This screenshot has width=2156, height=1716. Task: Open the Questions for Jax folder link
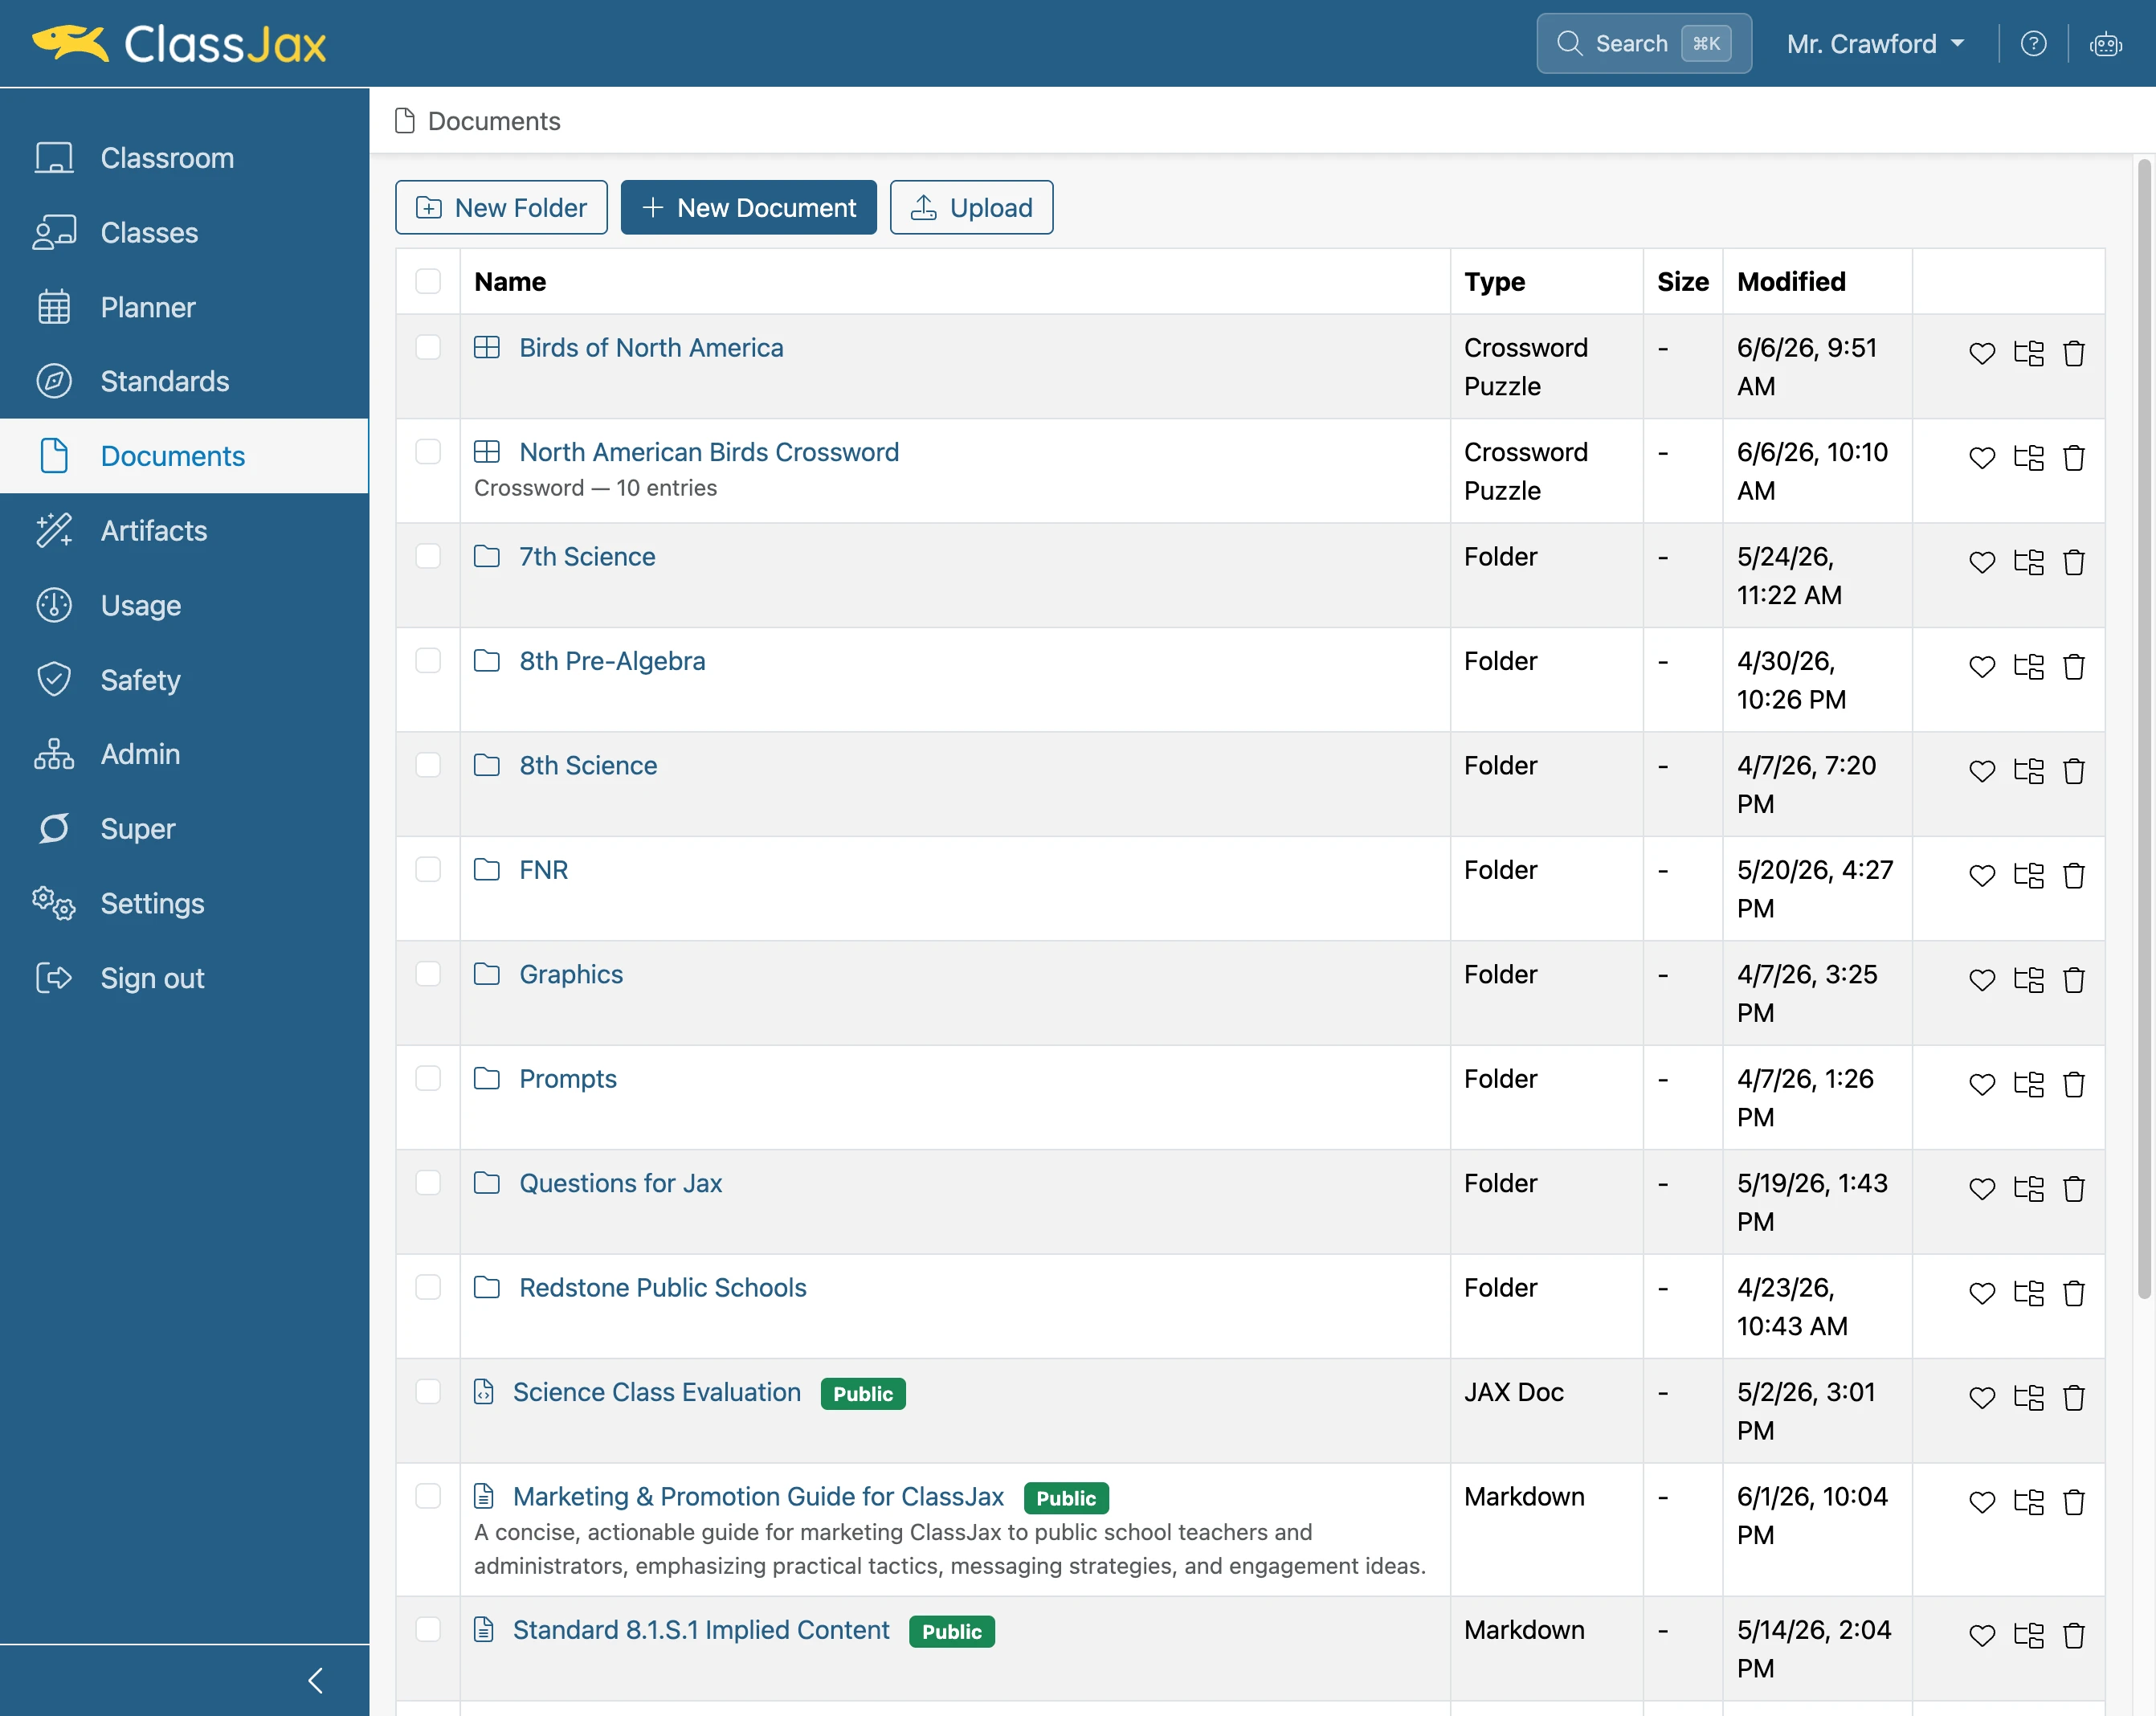point(620,1183)
